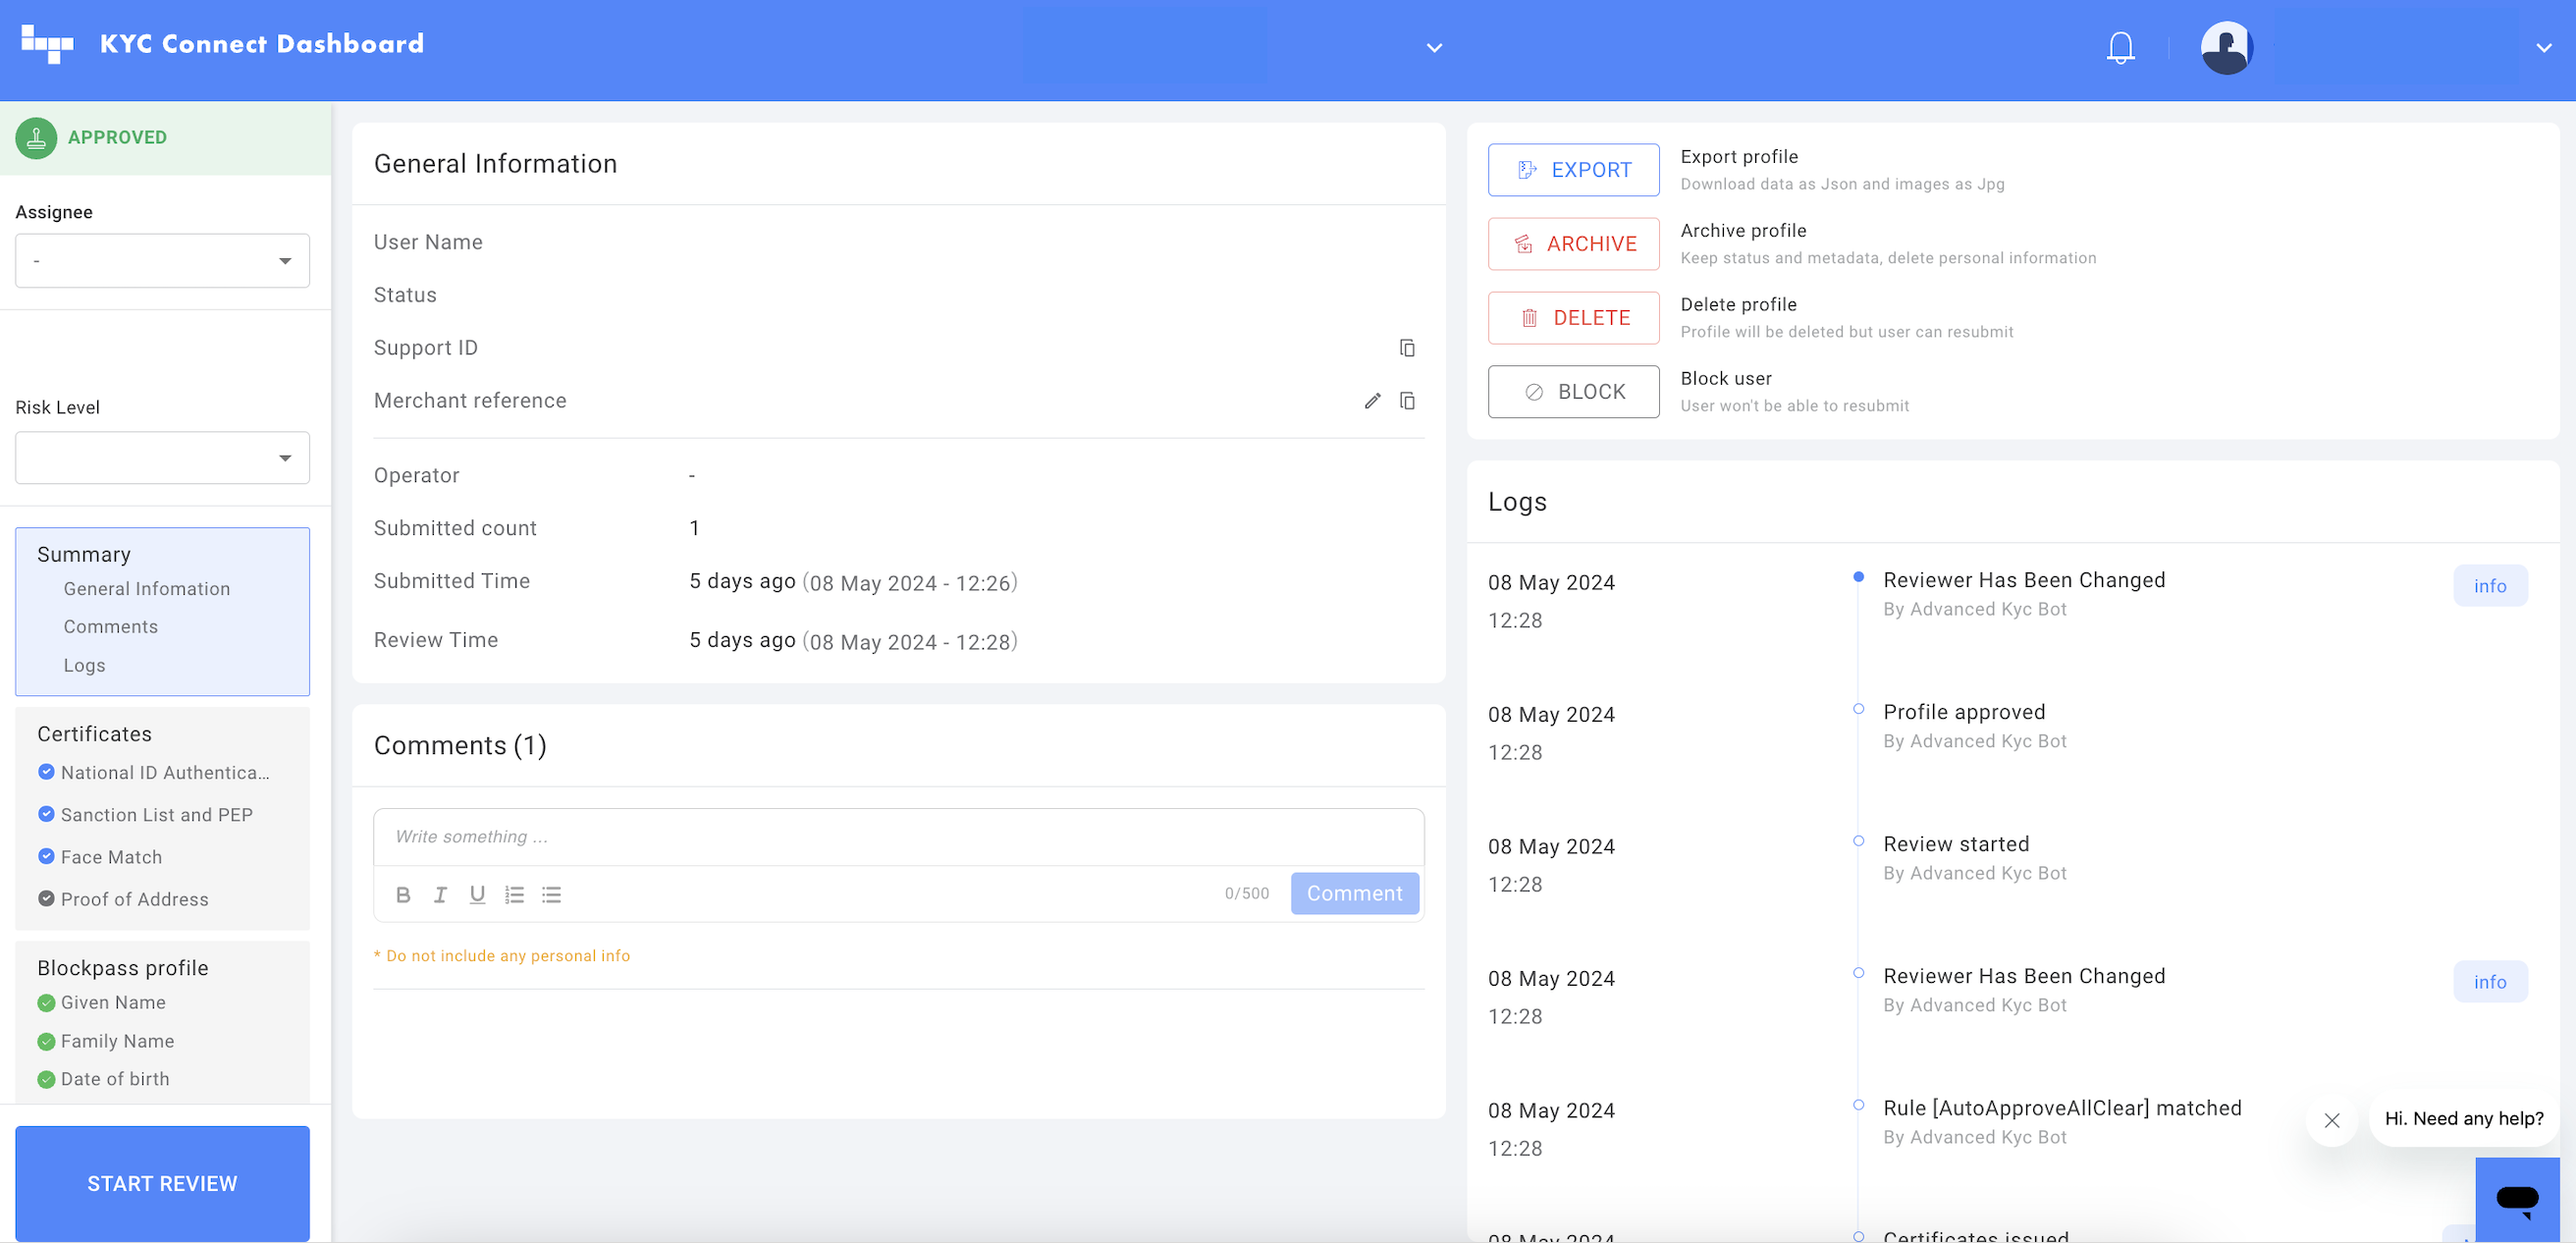Click the Comment submit button

coord(1354,893)
